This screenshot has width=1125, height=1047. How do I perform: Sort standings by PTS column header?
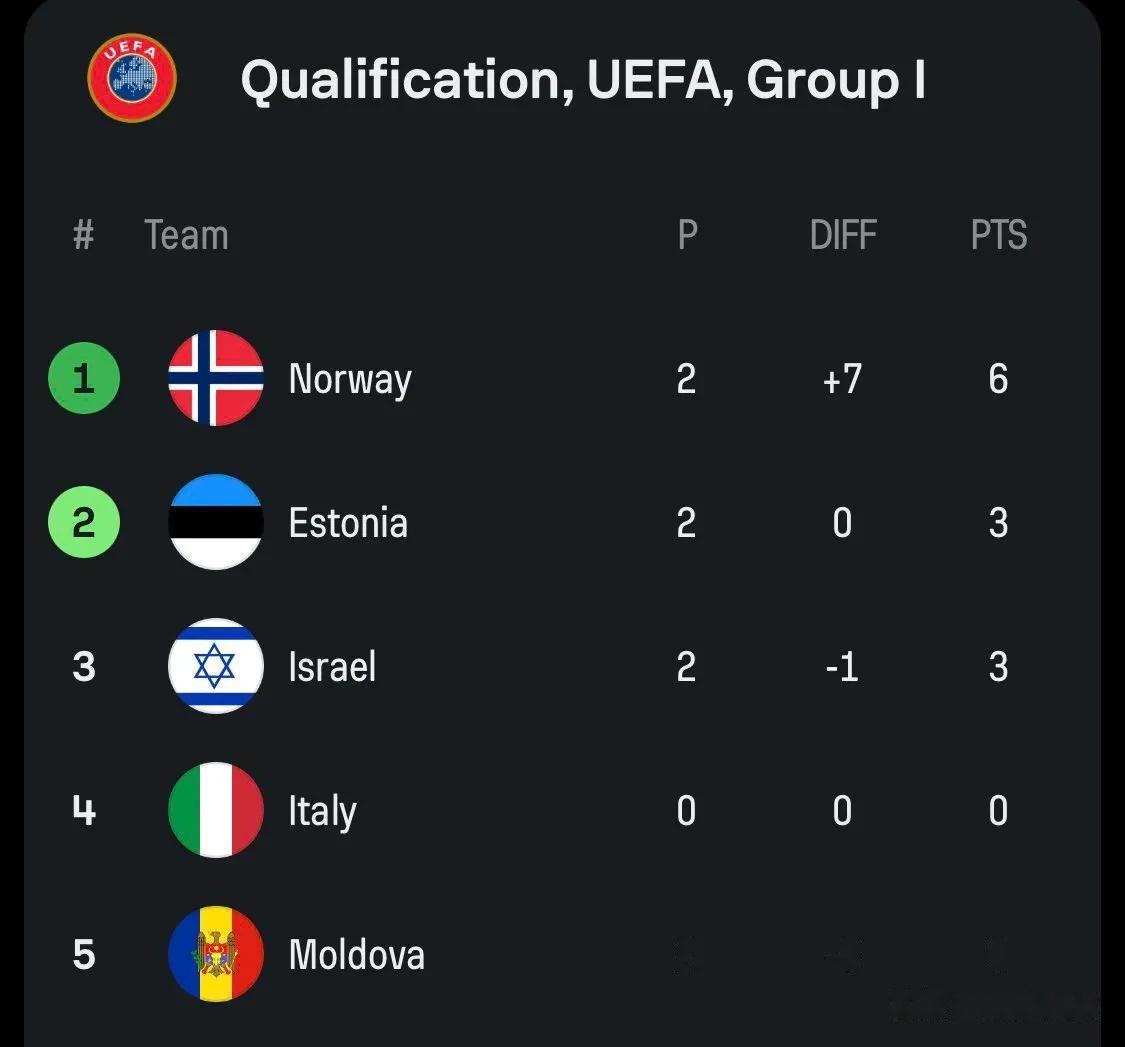[999, 236]
